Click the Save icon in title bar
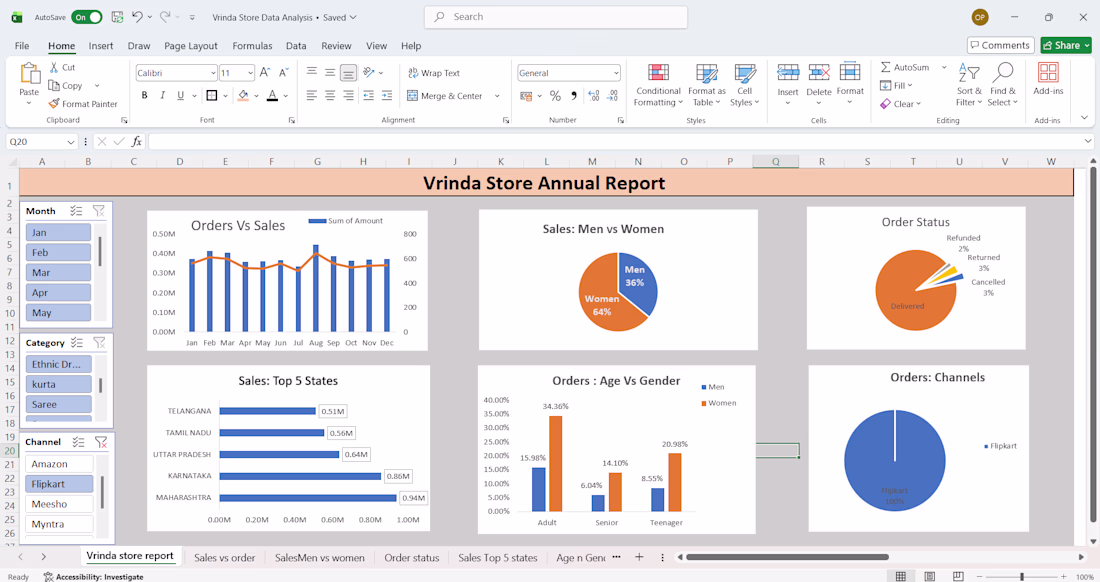 117,17
